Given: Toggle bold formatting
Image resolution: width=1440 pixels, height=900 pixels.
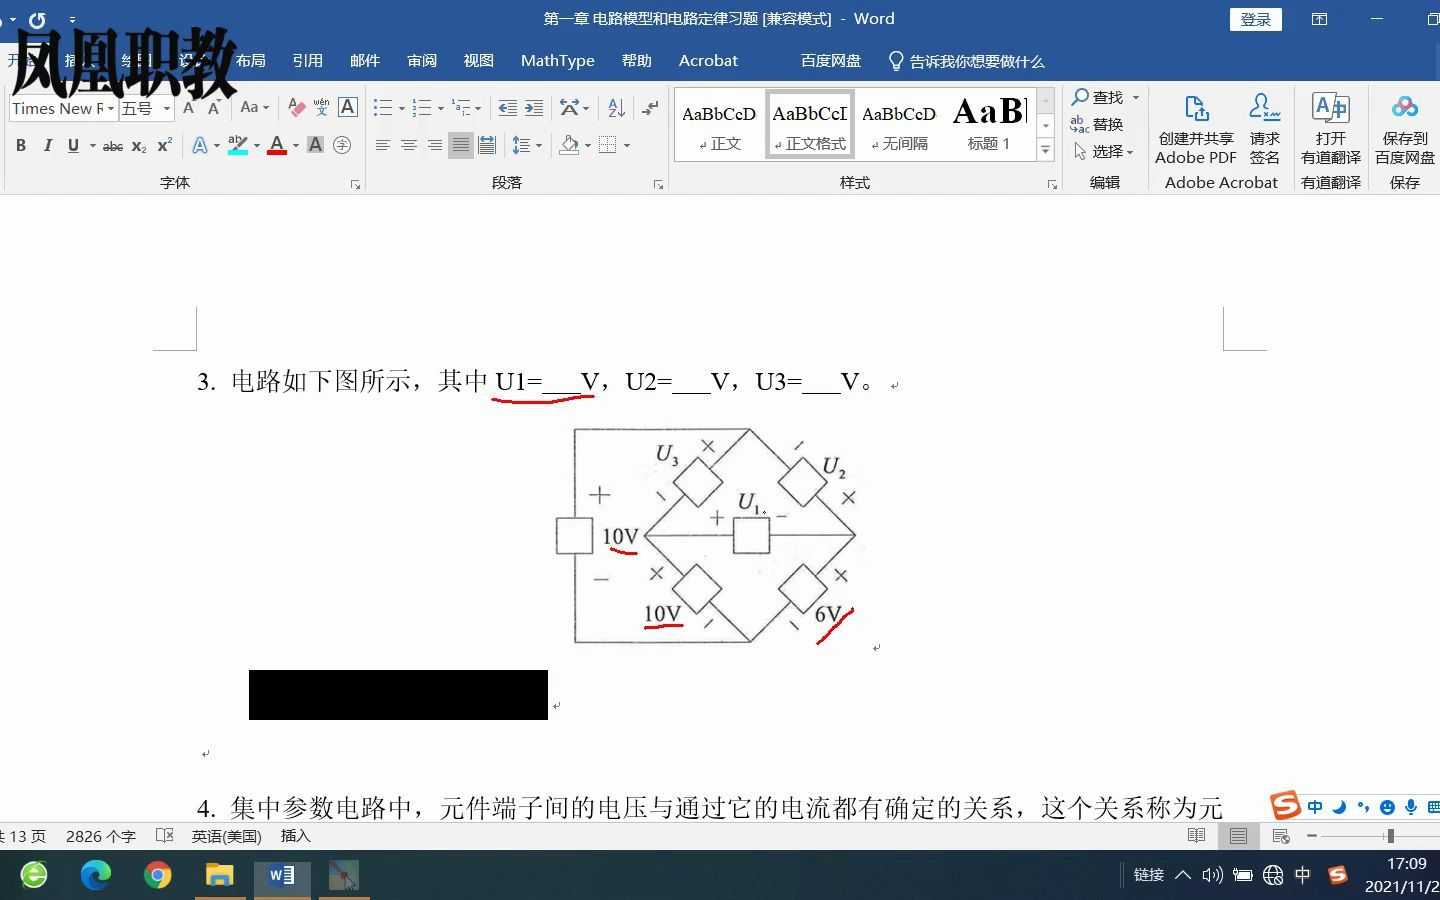Looking at the screenshot, I should pos(21,146).
